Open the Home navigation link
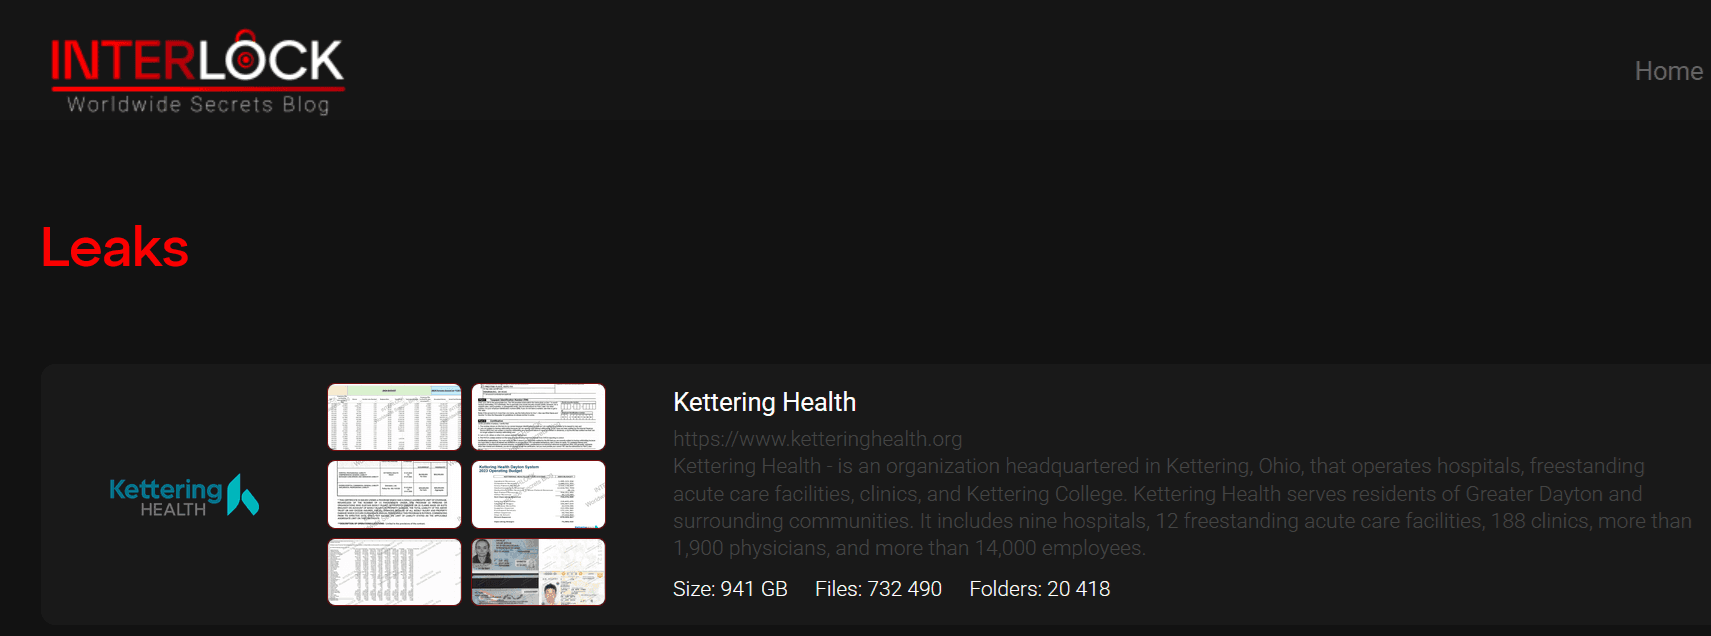Image resolution: width=1711 pixels, height=636 pixels. (x=1668, y=71)
